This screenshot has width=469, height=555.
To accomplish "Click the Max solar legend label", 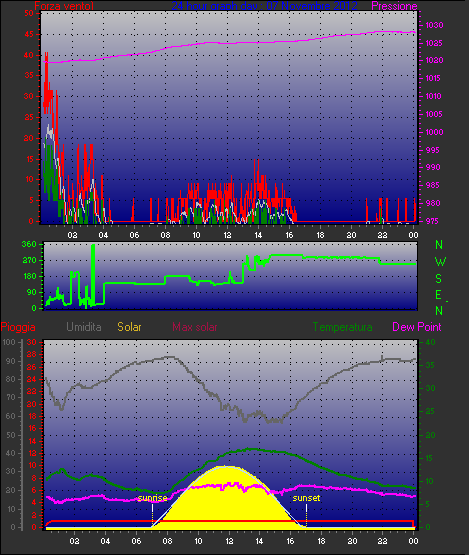I will [195, 327].
